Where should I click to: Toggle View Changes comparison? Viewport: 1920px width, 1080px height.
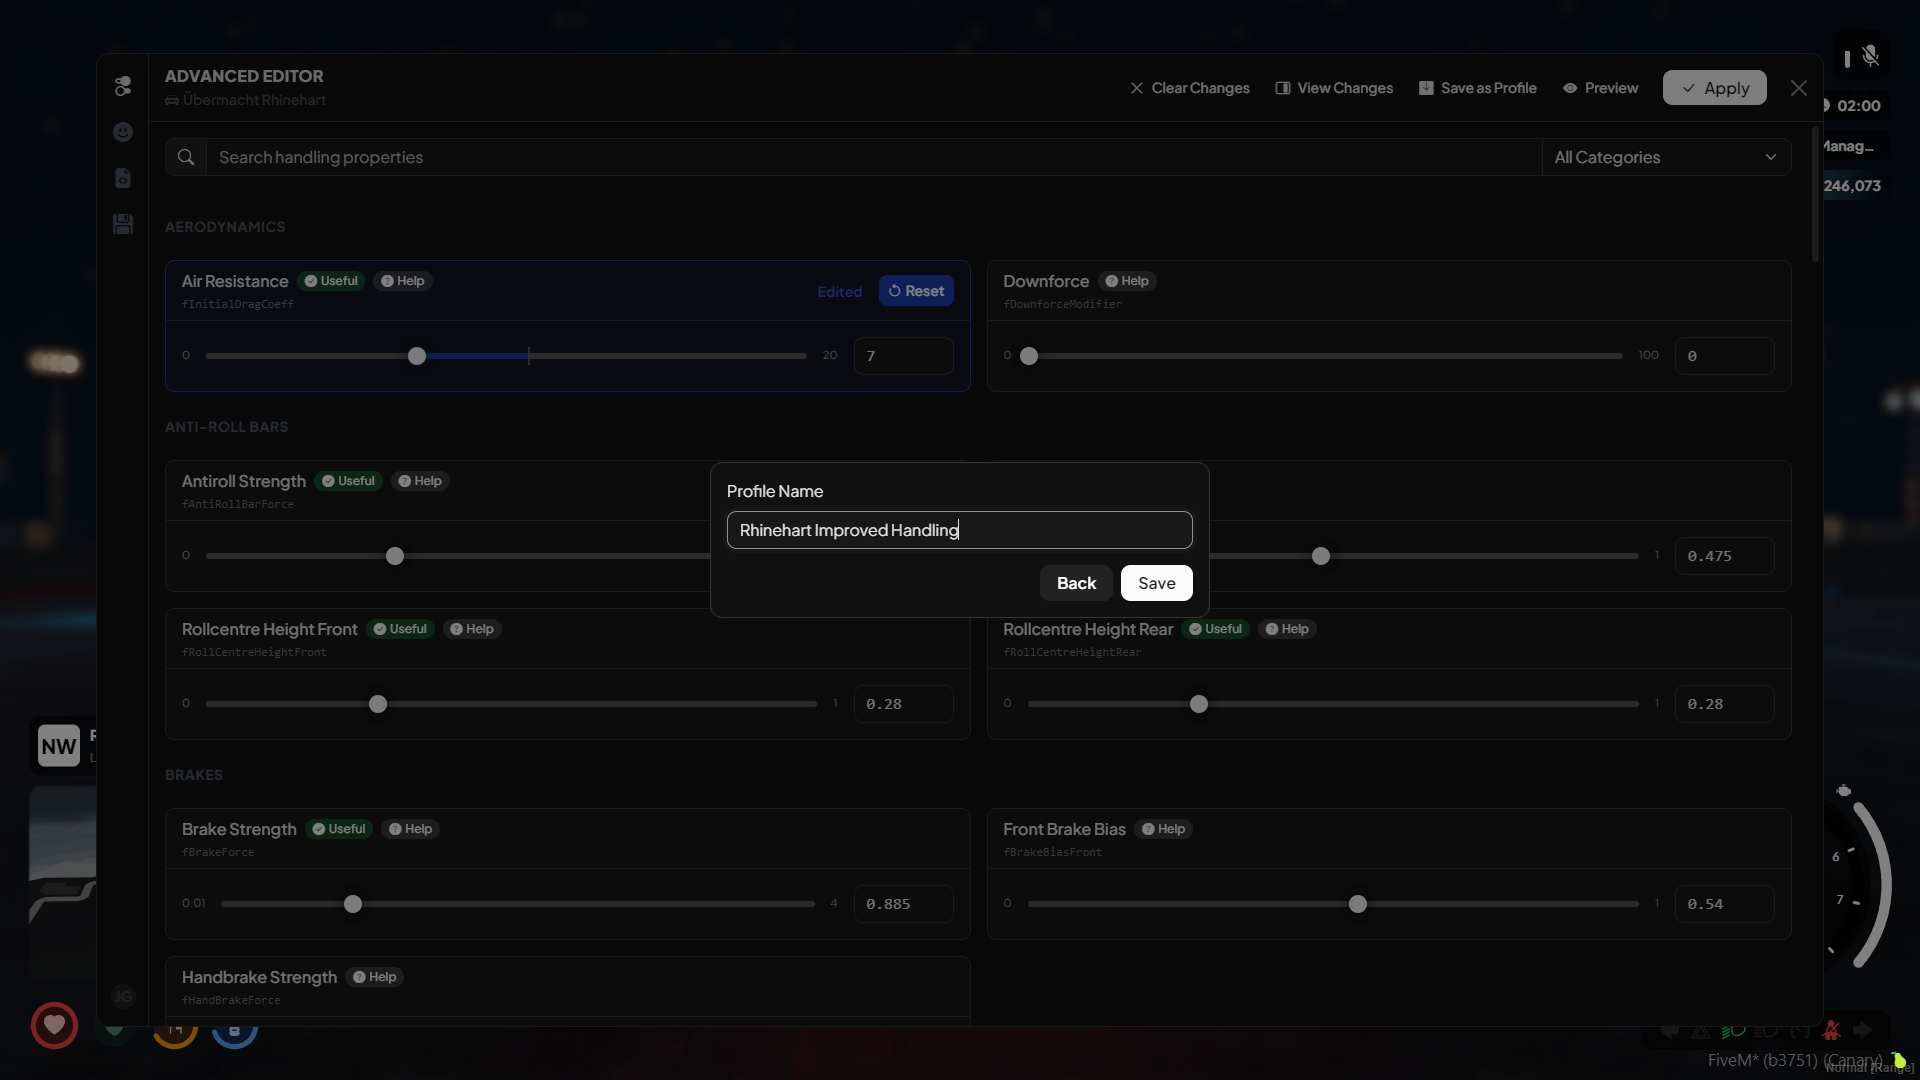click(x=1334, y=88)
